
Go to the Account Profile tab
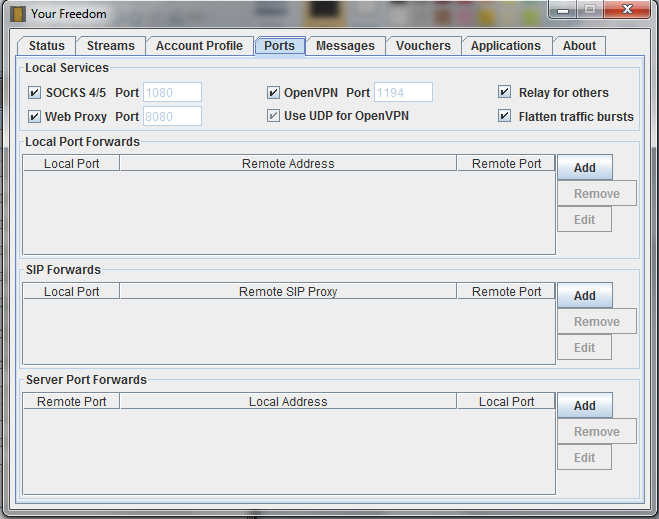(x=199, y=45)
